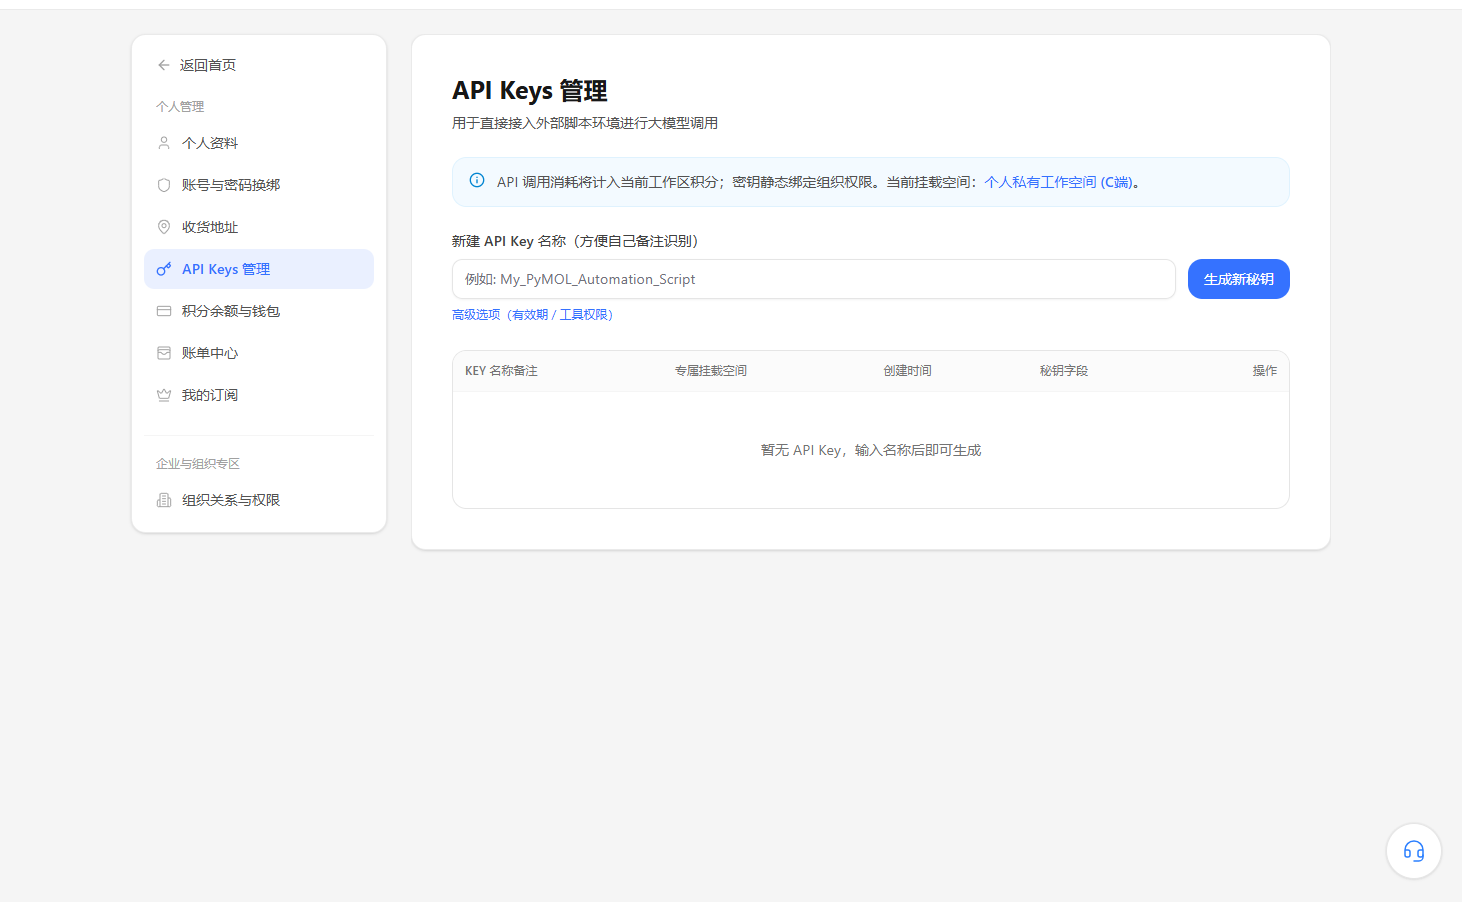The height and width of the screenshot is (902, 1462).
Task: Click the key icon for API Keys 管理
Action: (x=164, y=269)
